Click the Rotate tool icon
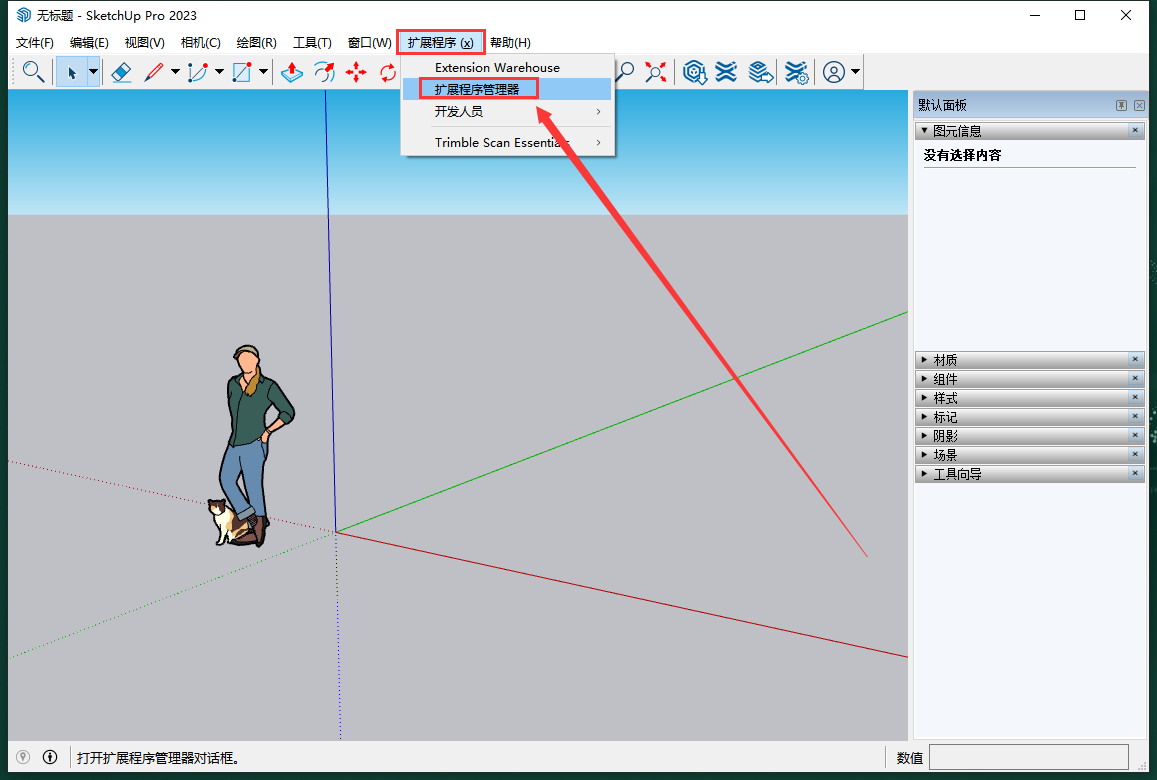Image resolution: width=1157 pixels, height=780 pixels. pos(388,72)
